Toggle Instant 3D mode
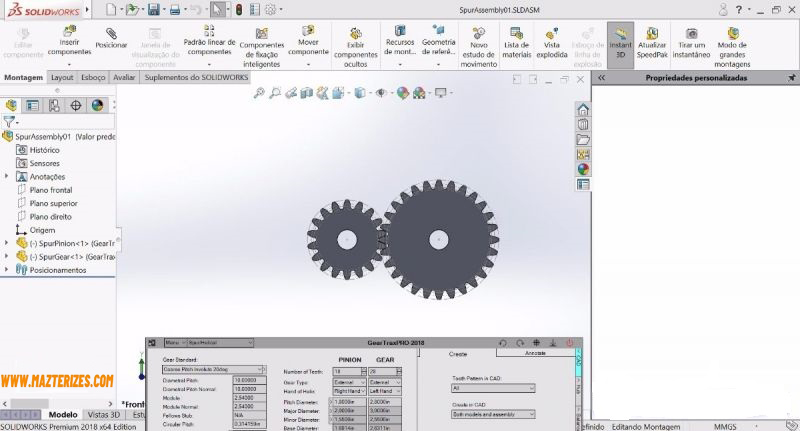 [620, 43]
